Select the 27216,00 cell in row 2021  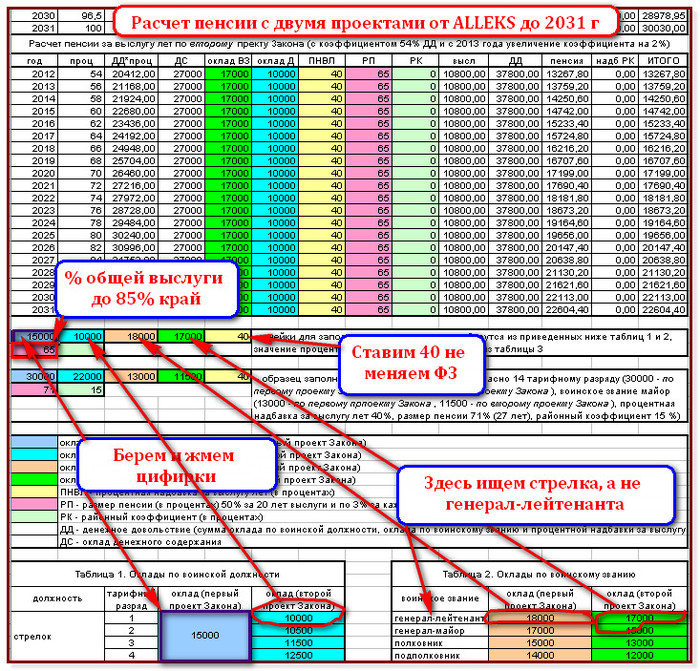(x=131, y=186)
